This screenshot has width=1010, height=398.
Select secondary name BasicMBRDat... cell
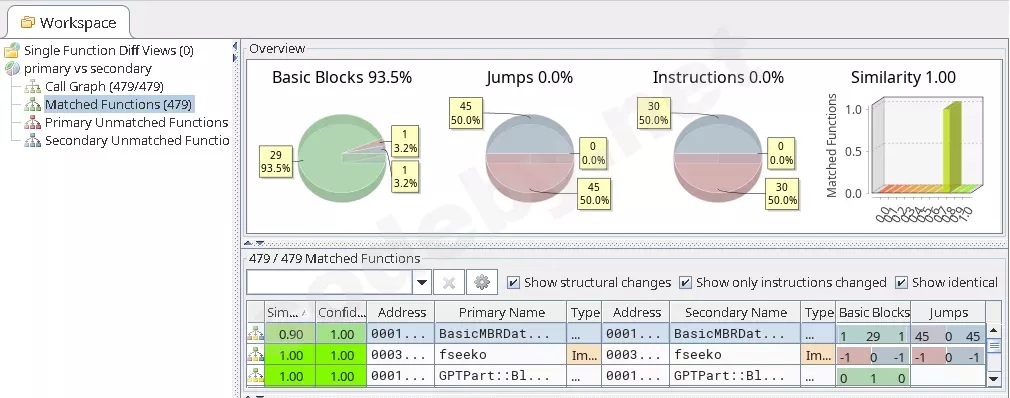point(736,334)
